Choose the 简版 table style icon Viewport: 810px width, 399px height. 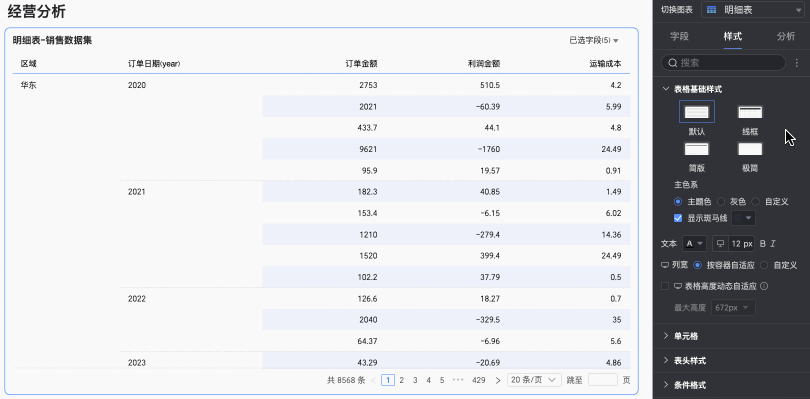tap(697, 149)
